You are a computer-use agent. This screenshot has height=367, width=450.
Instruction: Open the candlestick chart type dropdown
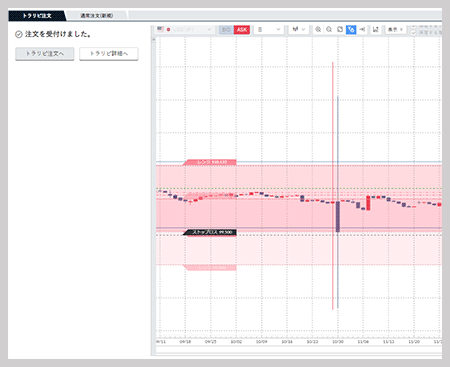(299, 29)
